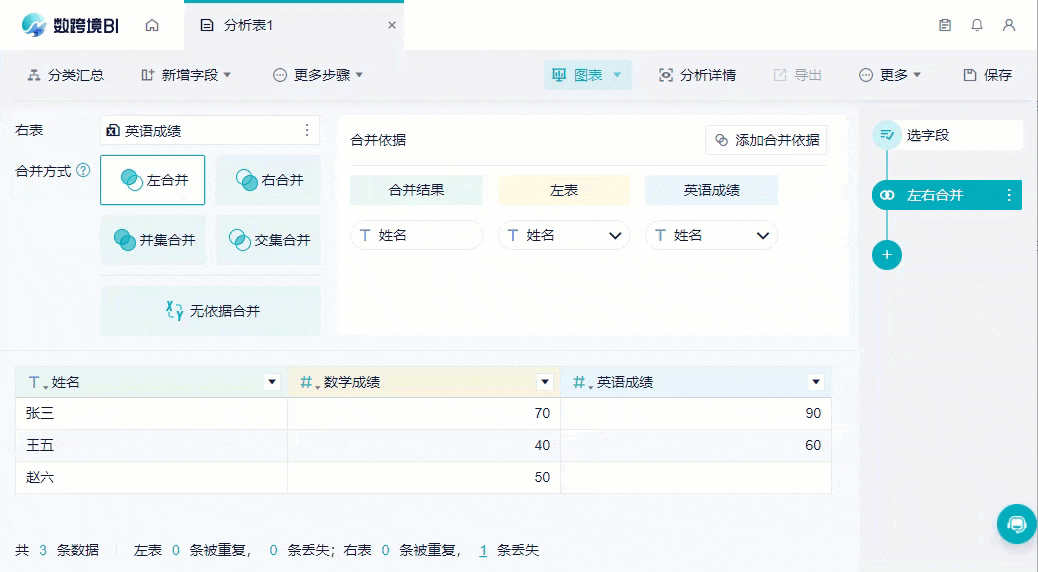
Task: Click the English score 60 cell
Action: [696, 445]
